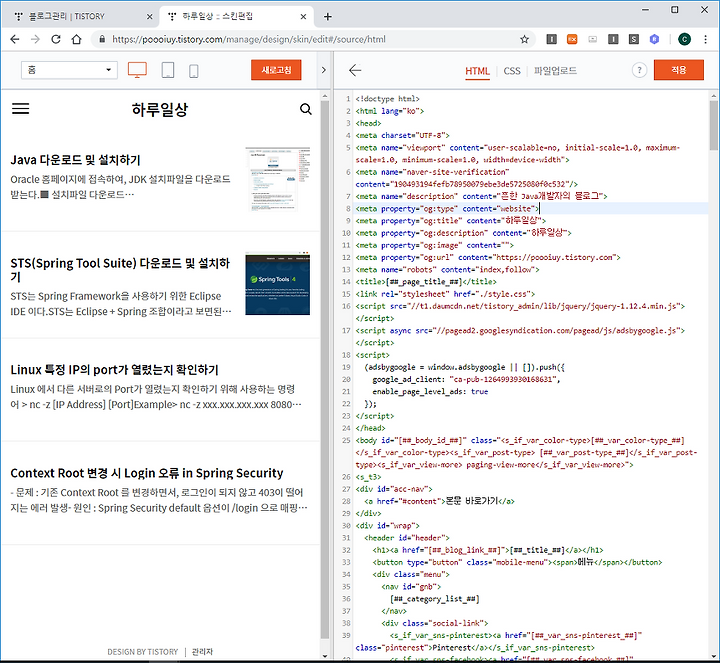Viewport: 720px width, 663px height.
Task: Open the page selector dropdown showing 홈
Action: (69, 70)
